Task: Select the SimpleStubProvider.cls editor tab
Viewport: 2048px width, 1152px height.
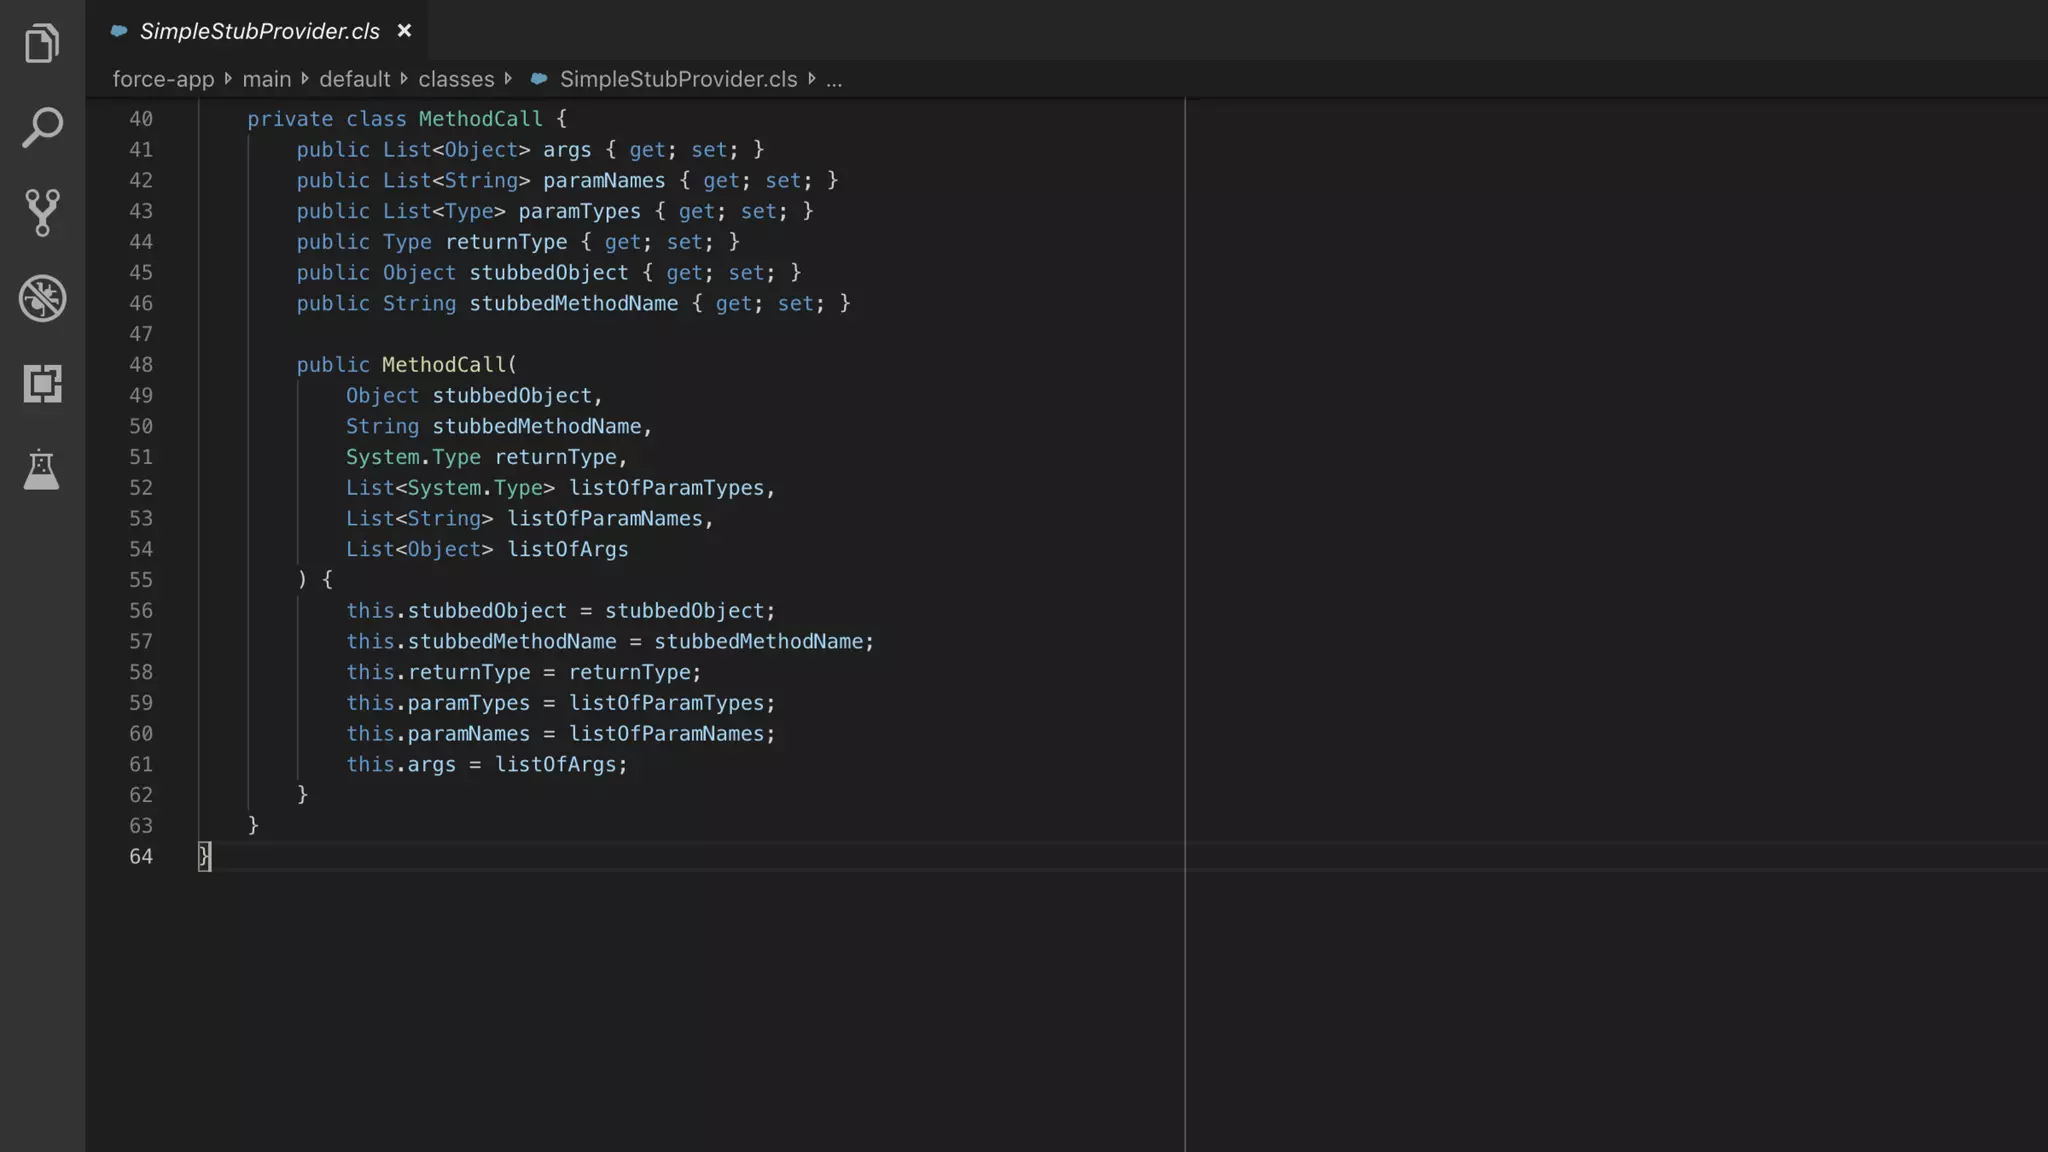Action: point(259,31)
